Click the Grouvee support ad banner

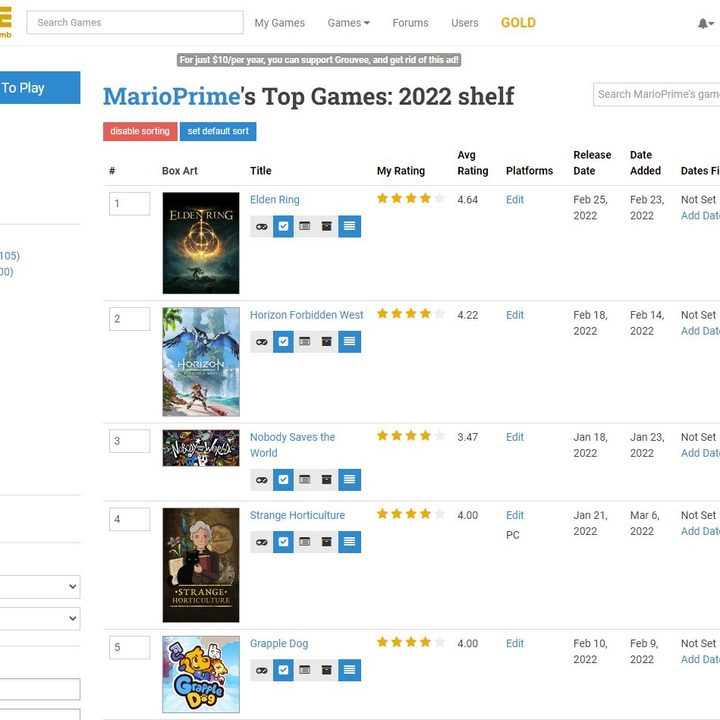(319, 60)
